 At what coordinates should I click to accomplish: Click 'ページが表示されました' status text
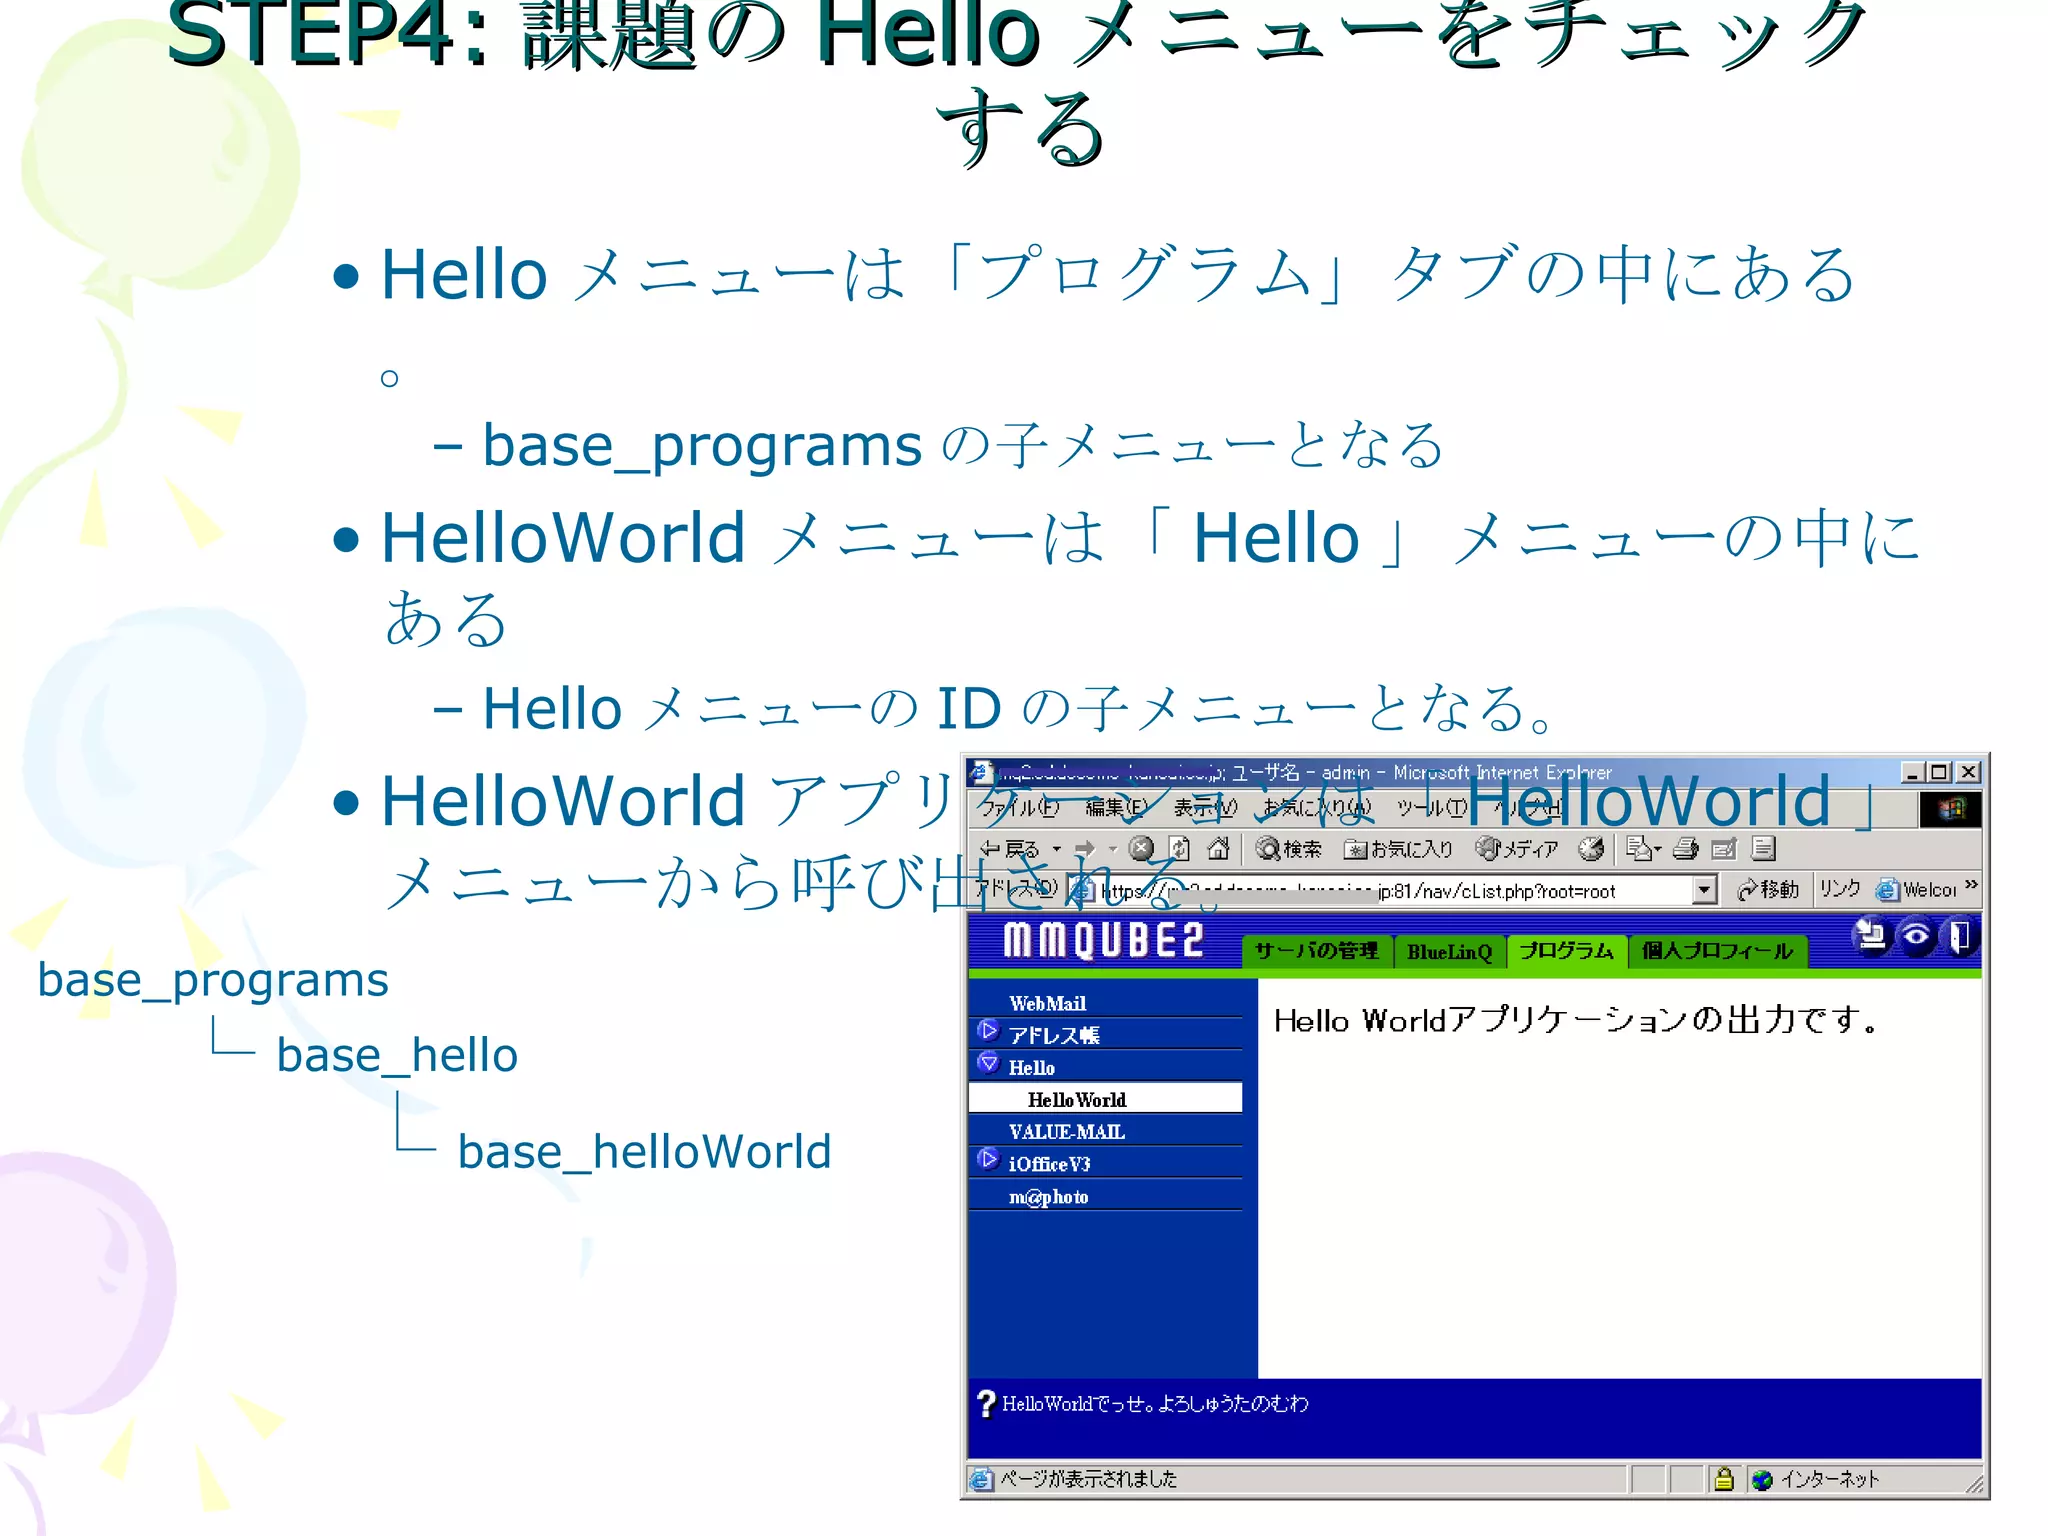(x=1088, y=1479)
